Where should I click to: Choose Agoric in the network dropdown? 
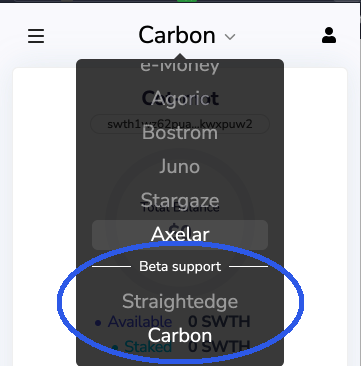(180, 99)
